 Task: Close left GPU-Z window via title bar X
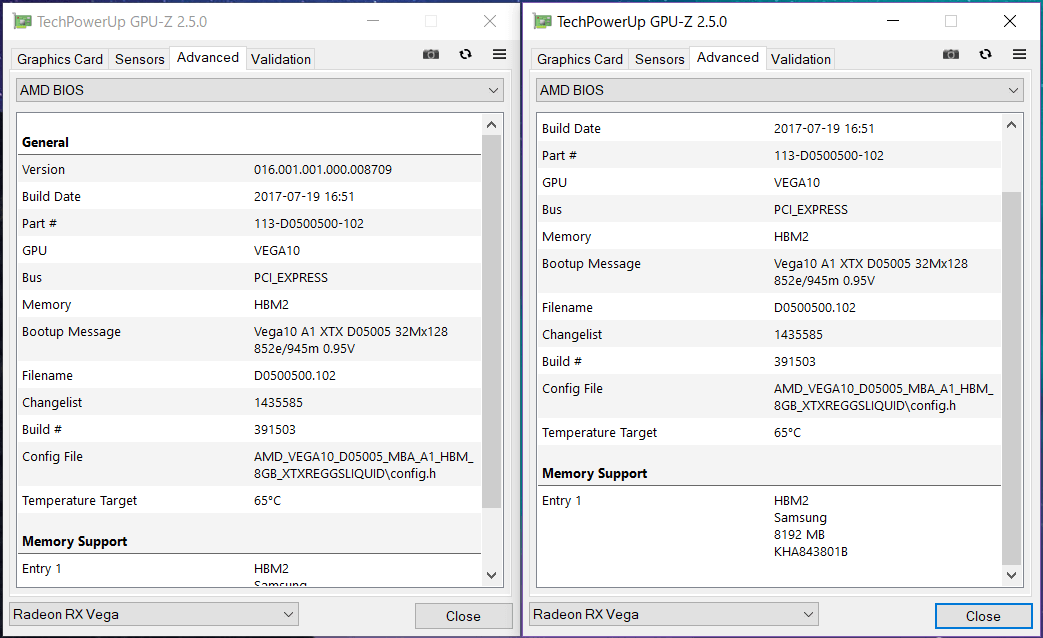pos(490,21)
